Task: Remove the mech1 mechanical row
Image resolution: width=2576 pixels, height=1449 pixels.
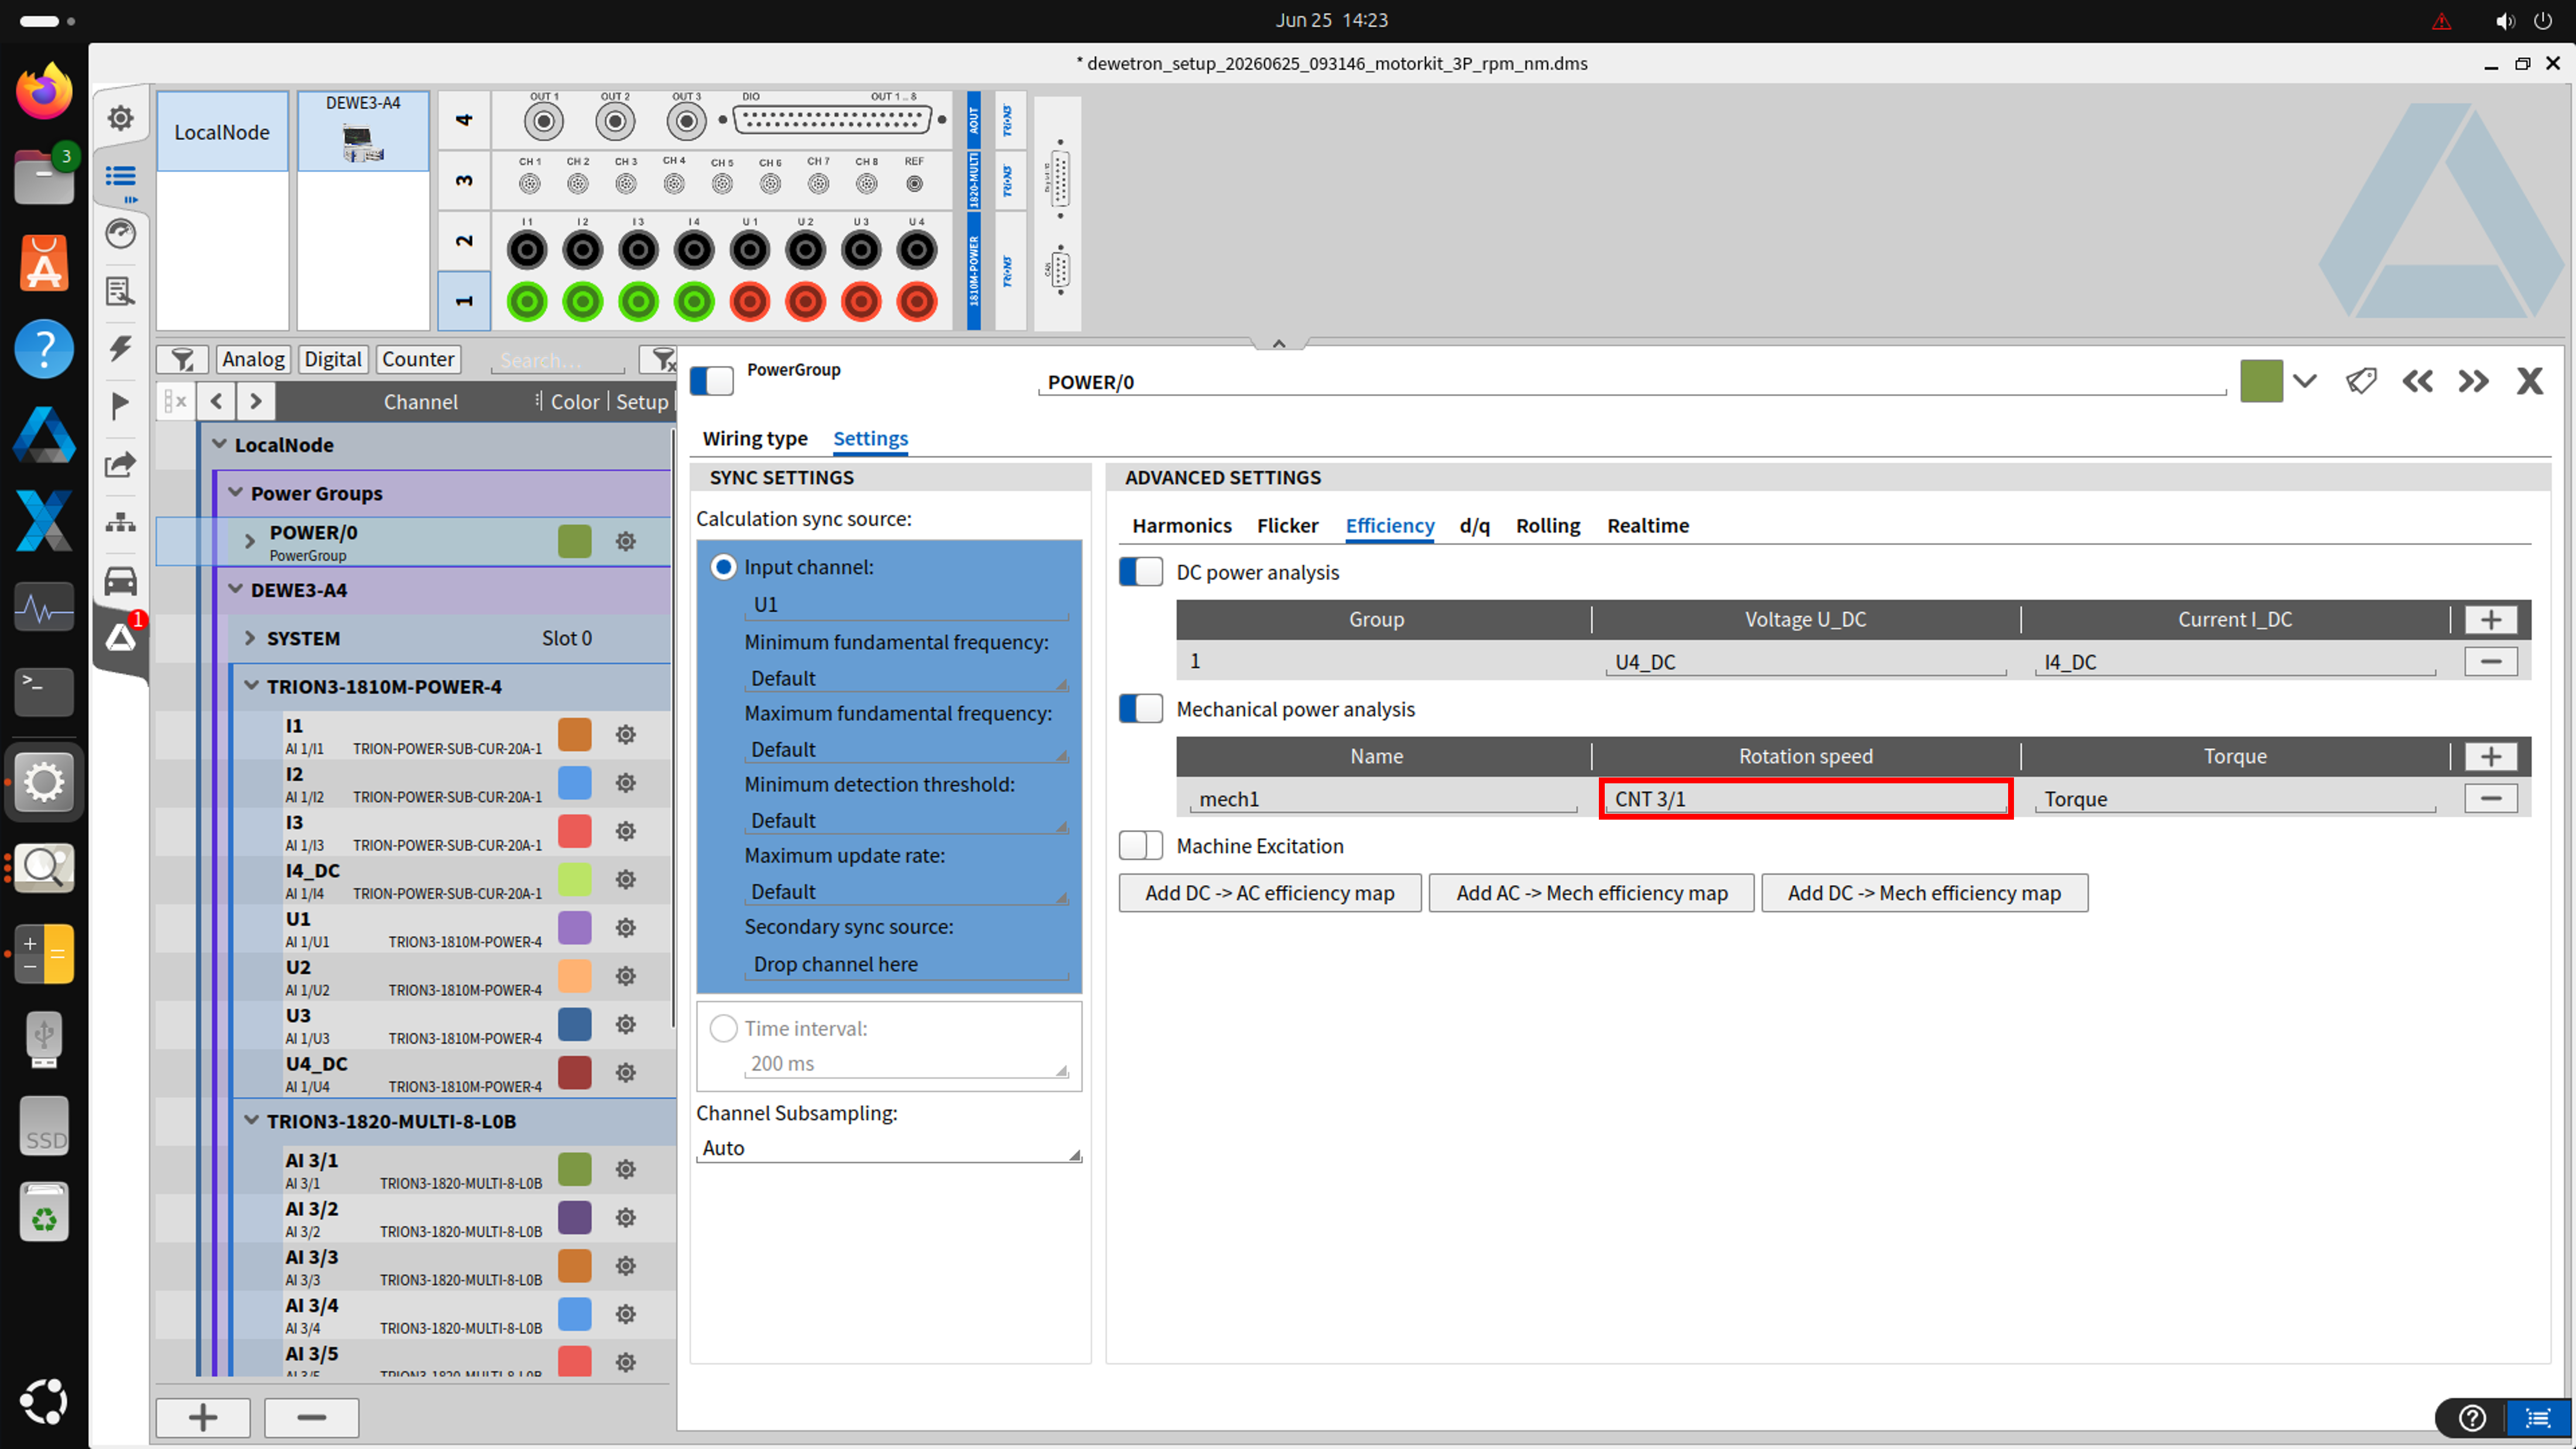Action: click(2490, 799)
